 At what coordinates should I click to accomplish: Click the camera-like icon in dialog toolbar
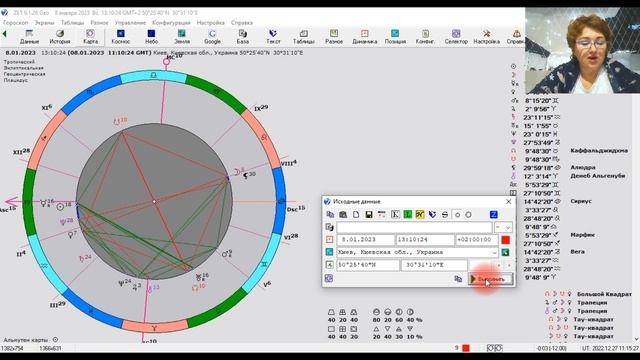pos(343,215)
